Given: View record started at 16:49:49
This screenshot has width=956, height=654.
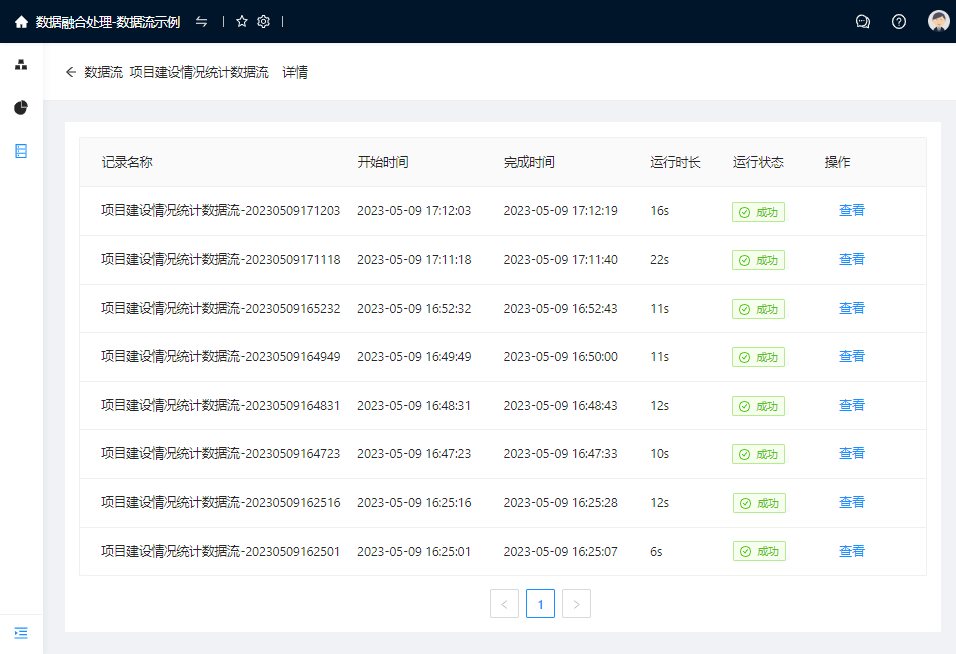Looking at the screenshot, I should [851, 357].
